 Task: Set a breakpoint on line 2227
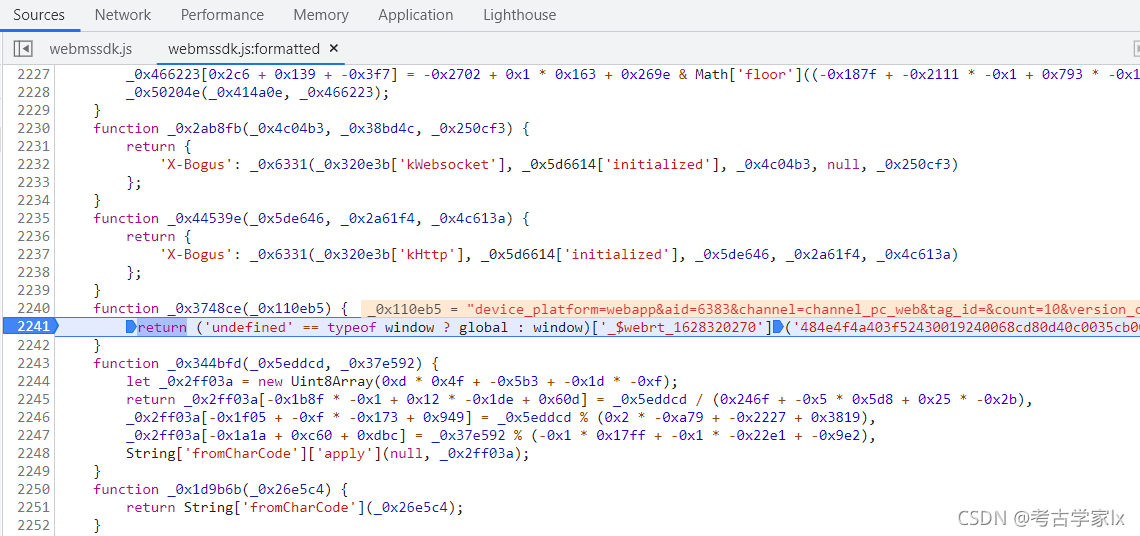pos(33,74)
